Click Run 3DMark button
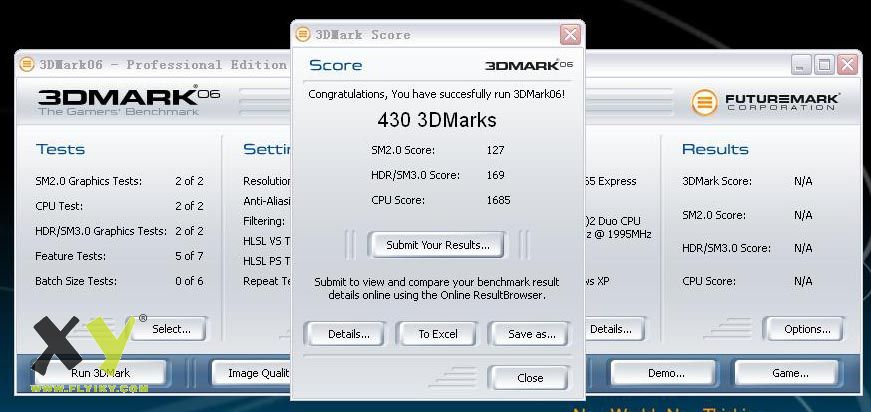Screen dimensions: 871x412 tap(101, 373)
